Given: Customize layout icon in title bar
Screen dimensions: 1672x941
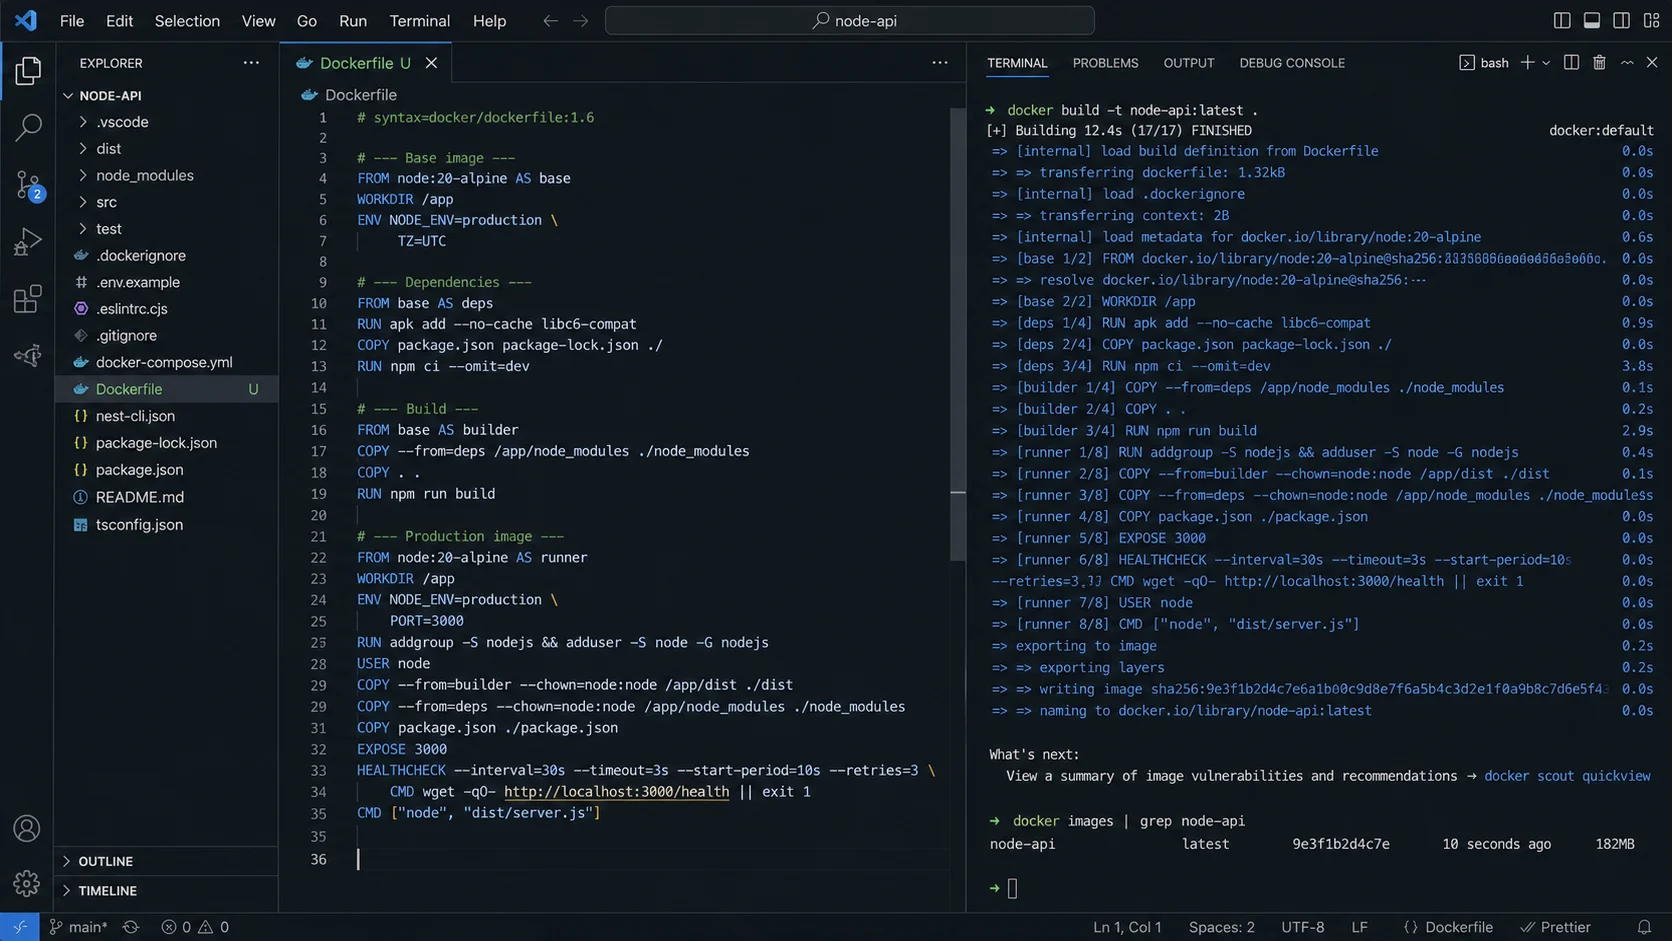Looking at the screenshot, I should tap(1651, 20).
